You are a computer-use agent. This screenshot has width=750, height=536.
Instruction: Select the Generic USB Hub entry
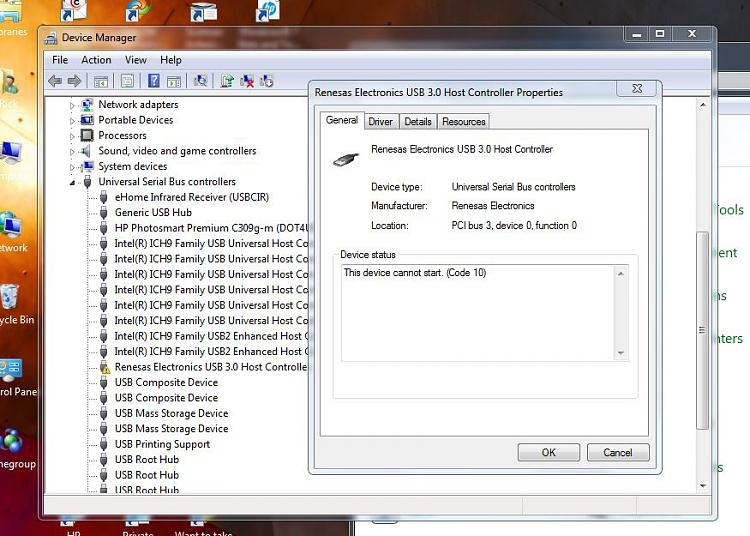(x=153, y=213)
